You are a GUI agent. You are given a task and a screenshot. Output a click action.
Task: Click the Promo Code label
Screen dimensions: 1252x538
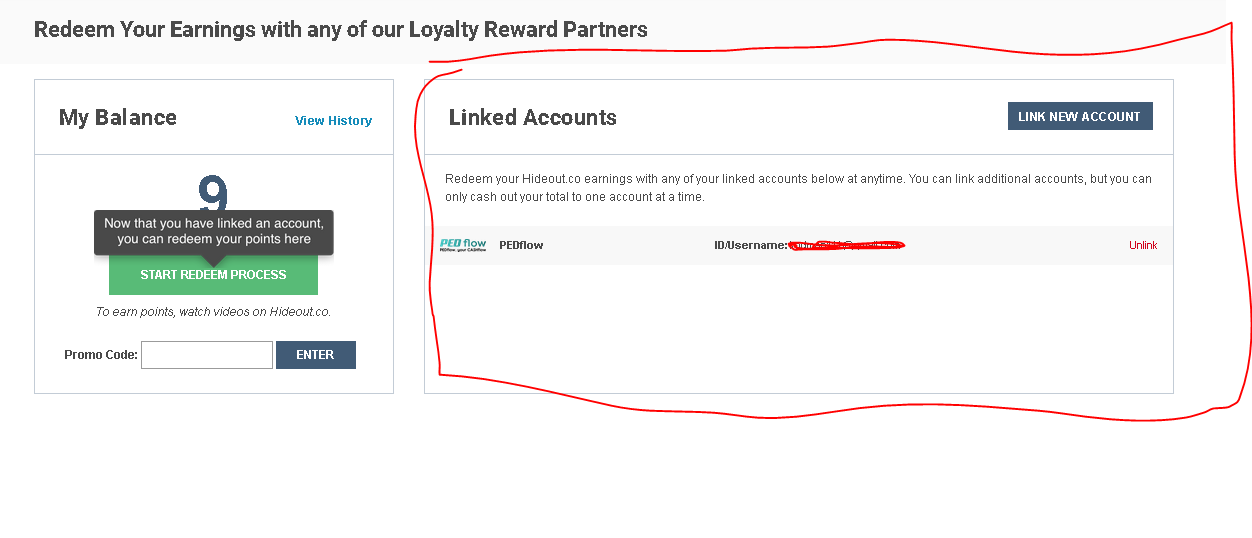click(x=101, y=355)
